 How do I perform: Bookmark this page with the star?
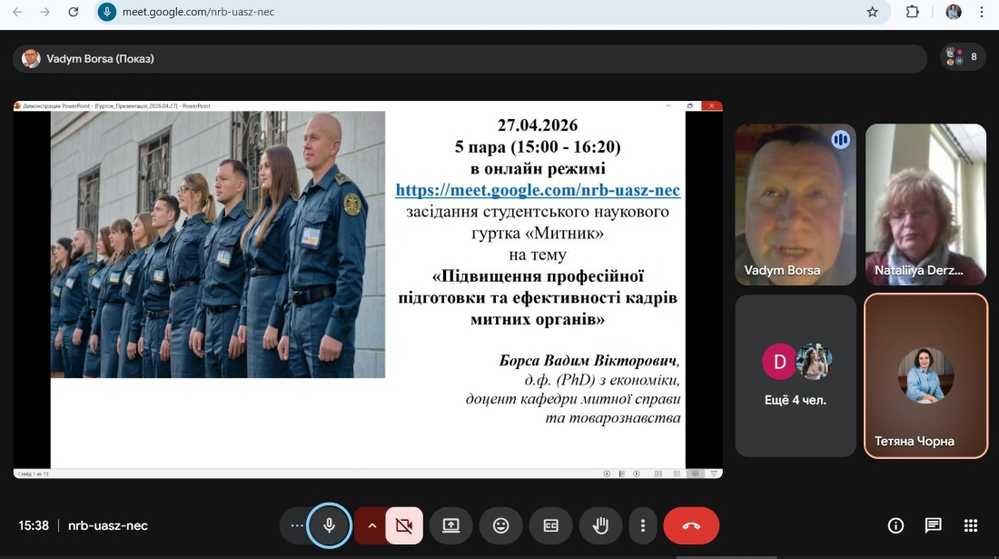tap(872, 12)
